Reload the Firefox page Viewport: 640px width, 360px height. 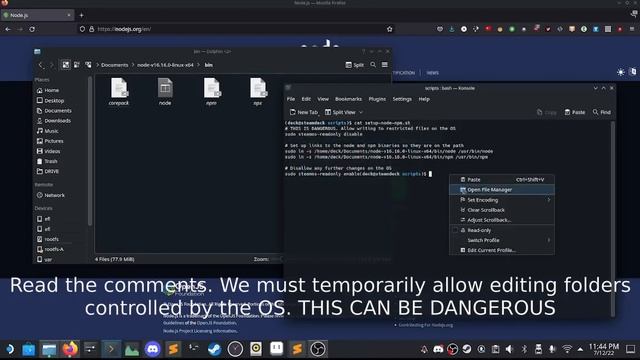coord(32,29)
